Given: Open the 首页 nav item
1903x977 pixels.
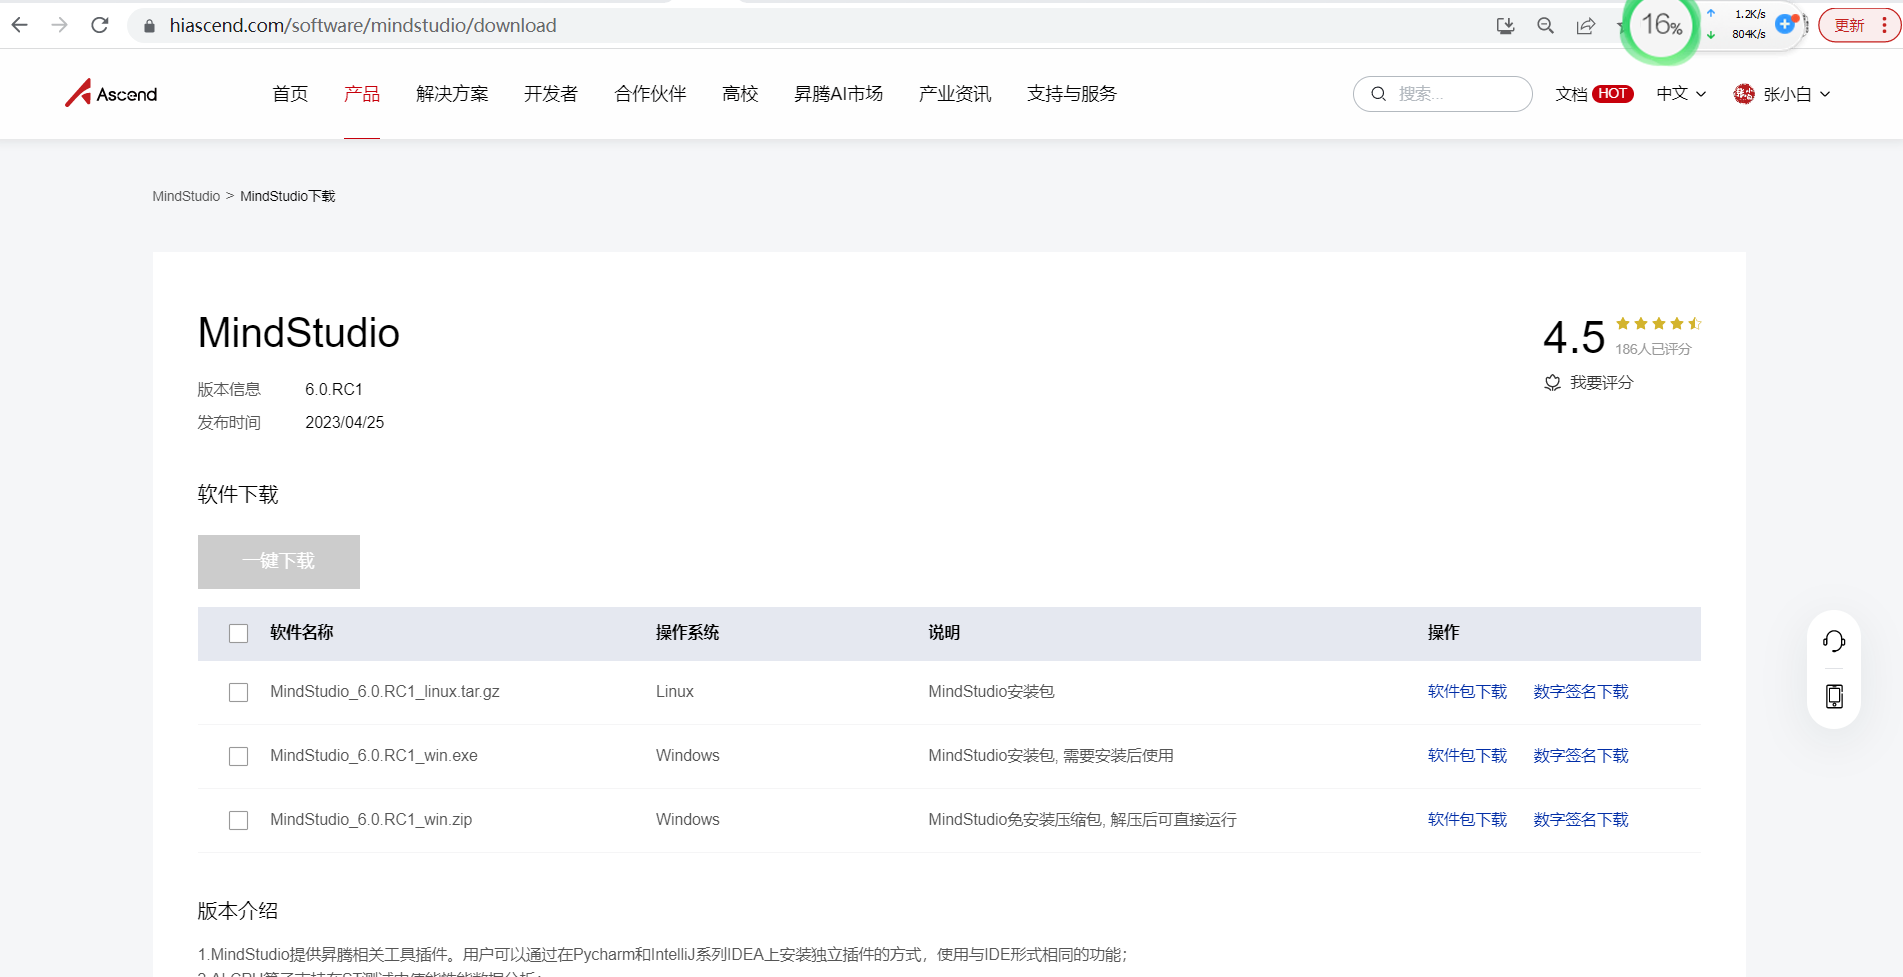Looking at the screenshot, I should tap(290, 94).
